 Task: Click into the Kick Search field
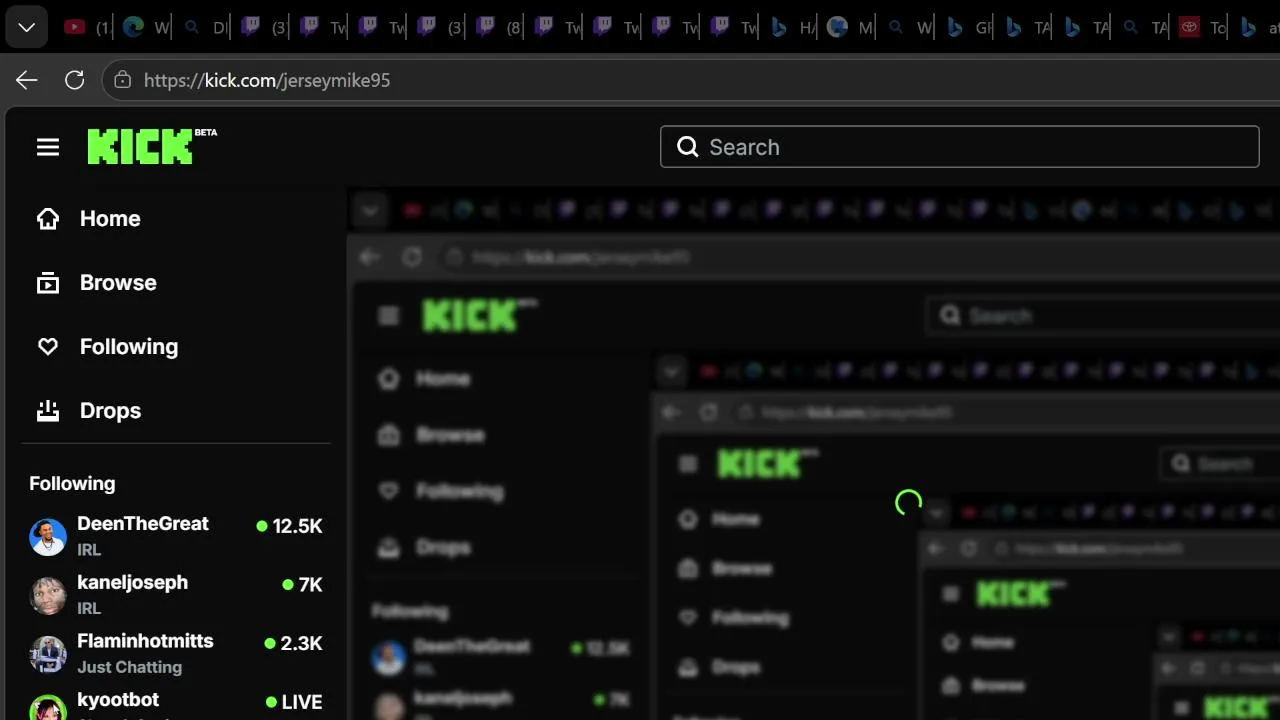(959, 147)
